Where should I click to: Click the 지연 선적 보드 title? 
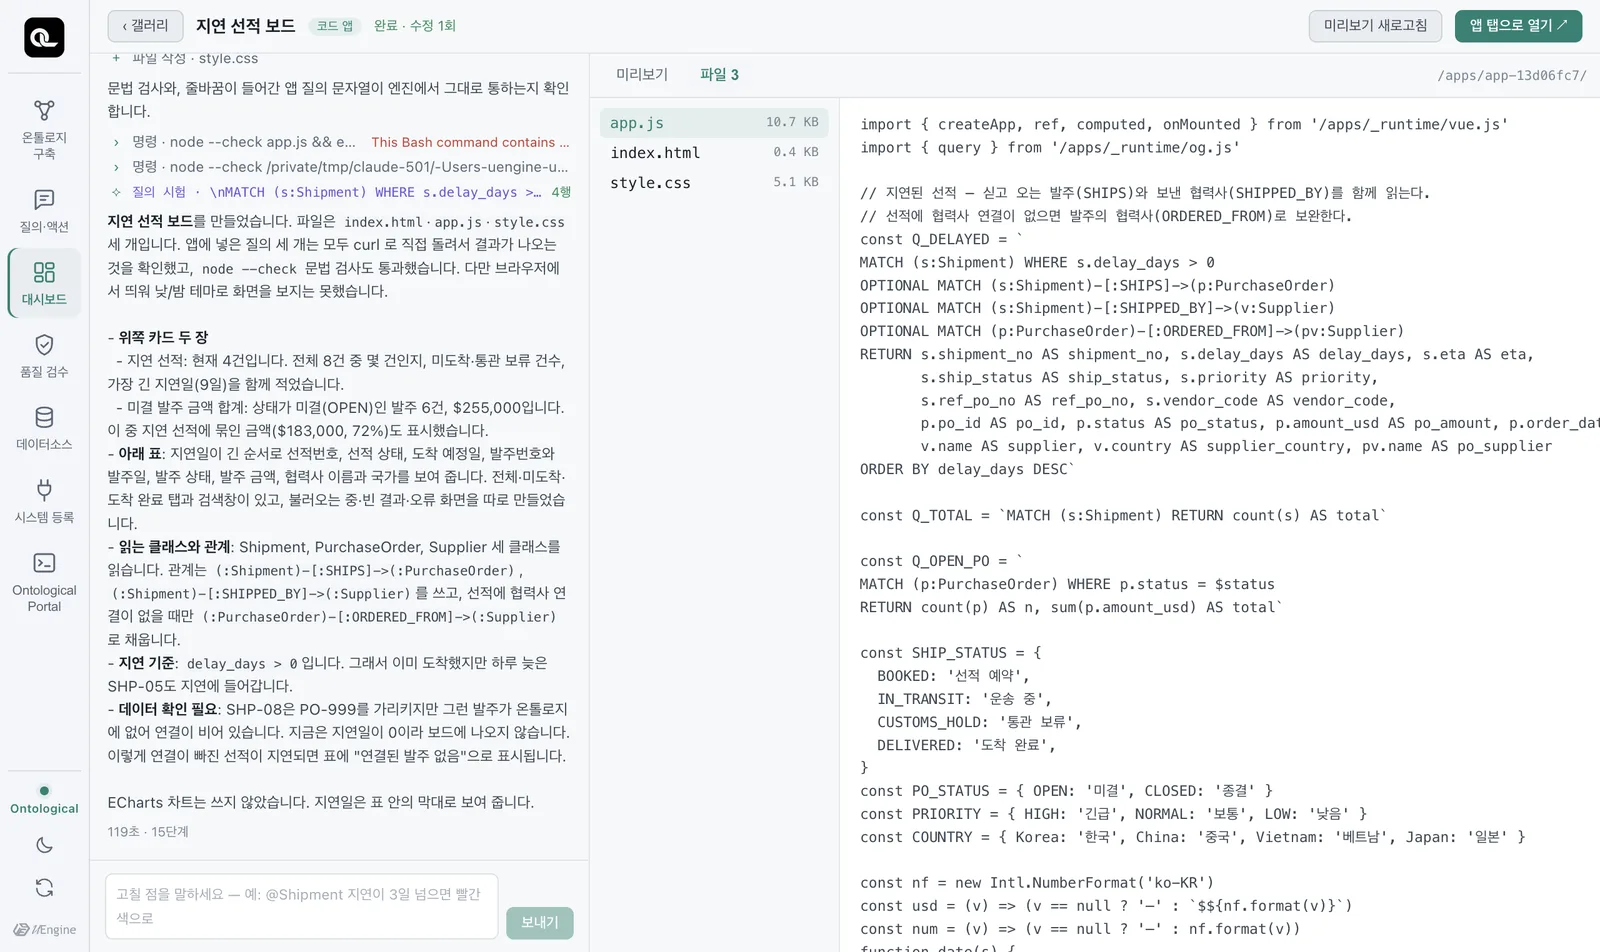point(246,26)
